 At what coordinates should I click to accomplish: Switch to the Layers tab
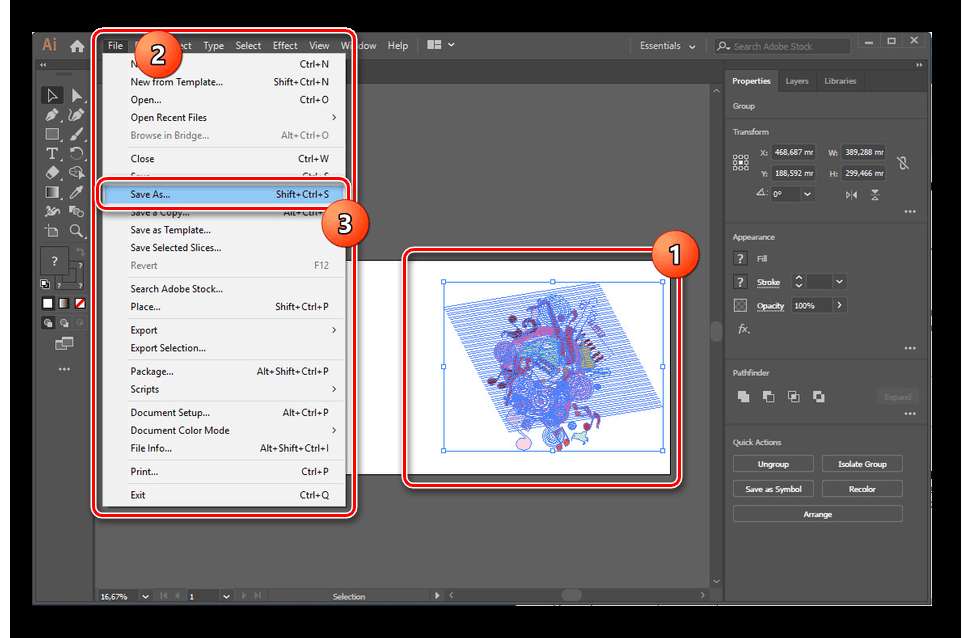(x=797, y=81)
